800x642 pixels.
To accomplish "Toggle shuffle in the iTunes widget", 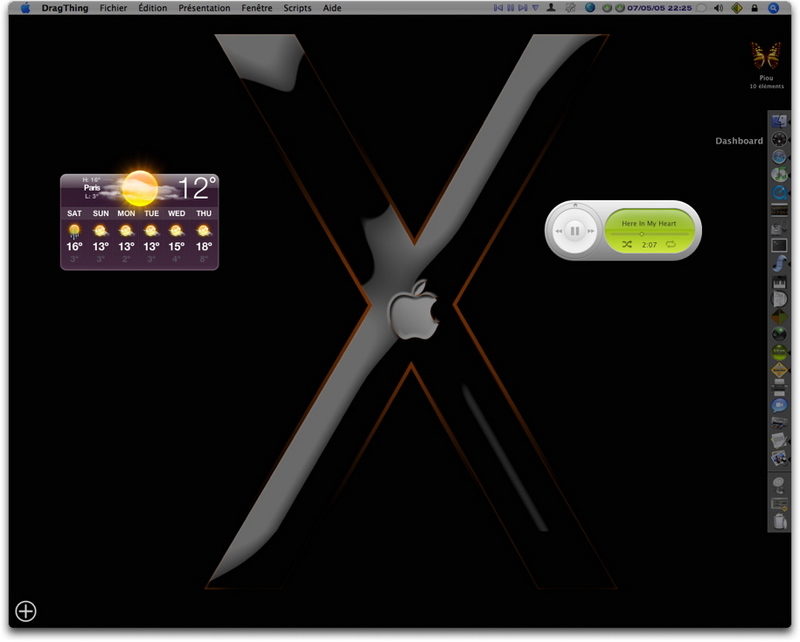I will coord(627,245).
